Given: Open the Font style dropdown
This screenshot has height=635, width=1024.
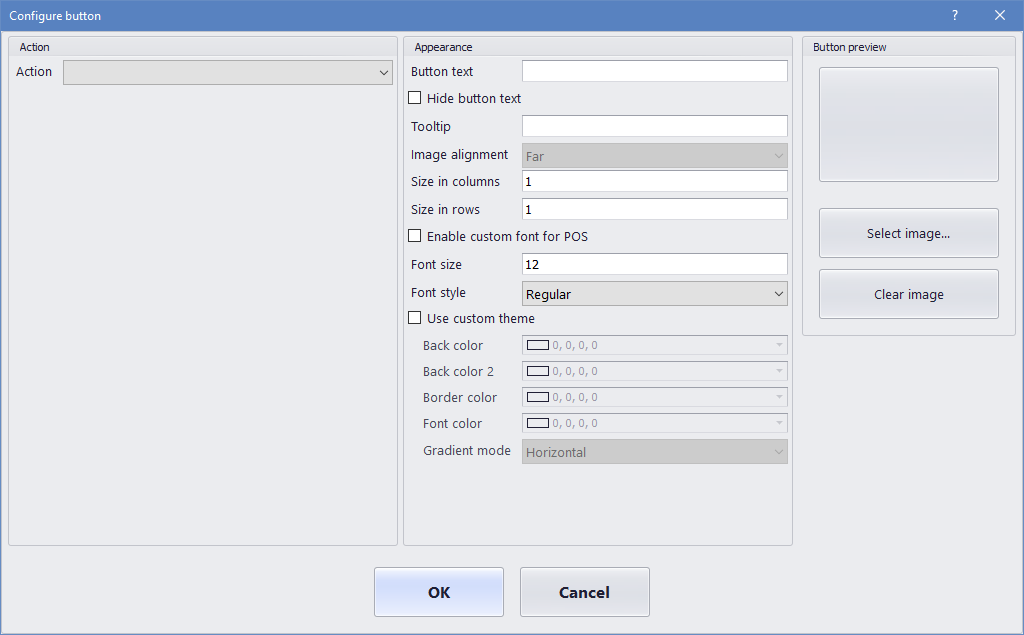Looking at the screenshot, I should point(778,292).
